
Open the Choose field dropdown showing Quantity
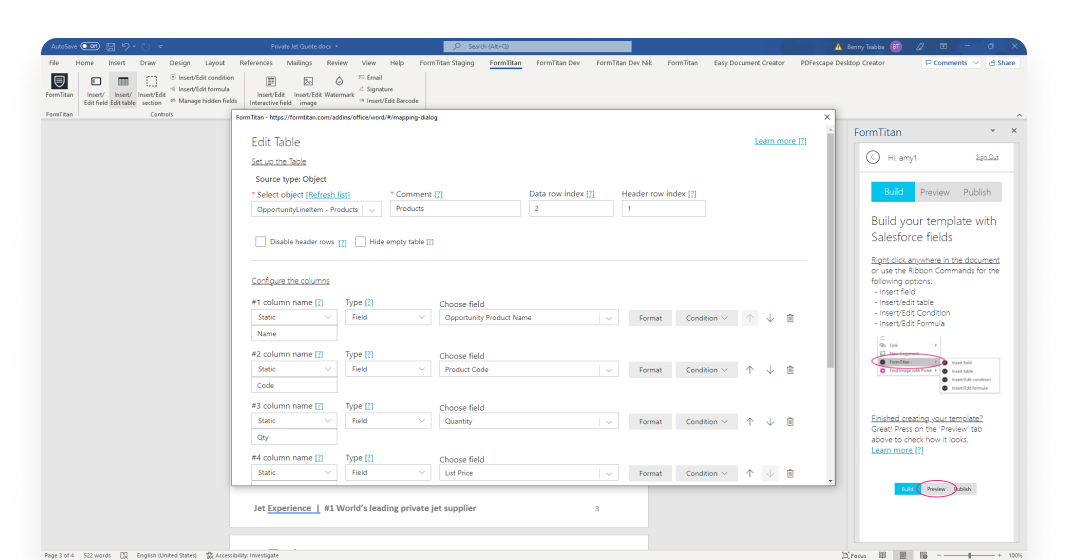click(529, 422)
